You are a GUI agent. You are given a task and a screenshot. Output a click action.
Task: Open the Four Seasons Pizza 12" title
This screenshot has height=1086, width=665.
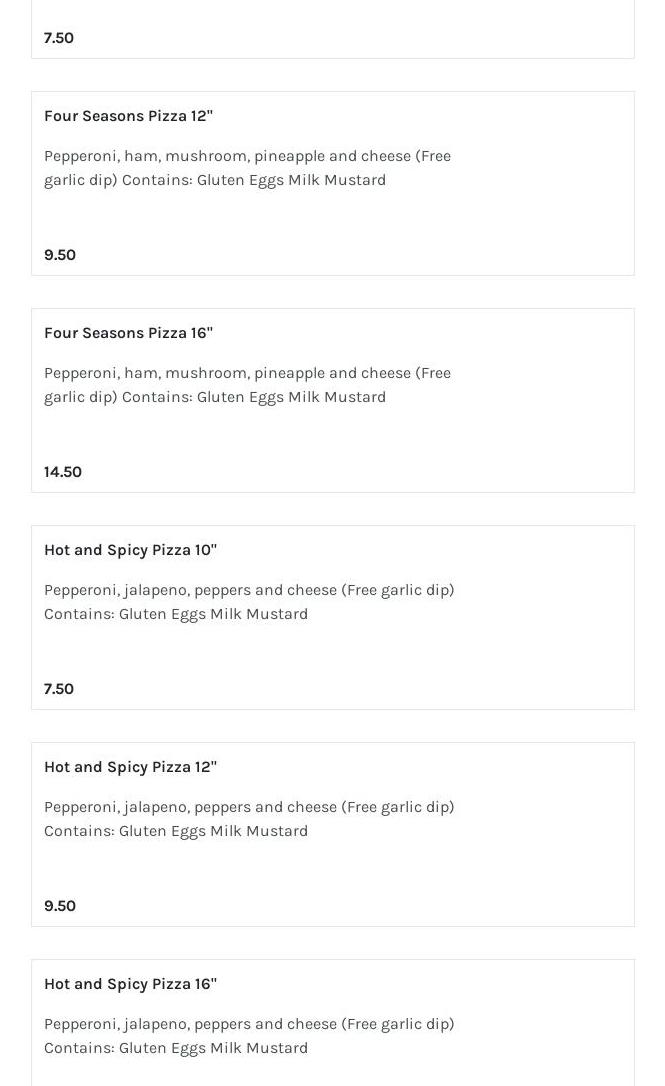128,116
